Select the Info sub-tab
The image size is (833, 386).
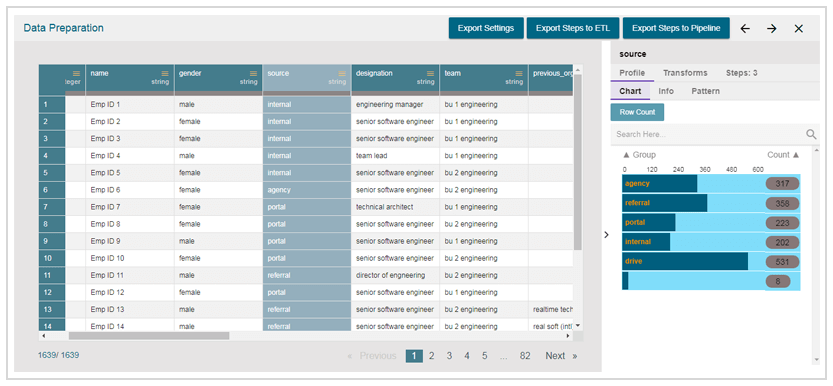[x=666, y=91]
